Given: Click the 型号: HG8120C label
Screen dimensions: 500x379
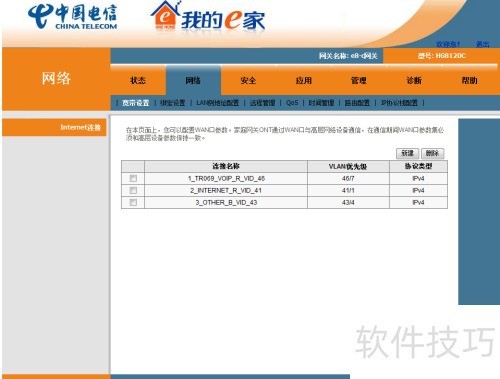Looking at the screenshot, I should click(x=442, y=56).
